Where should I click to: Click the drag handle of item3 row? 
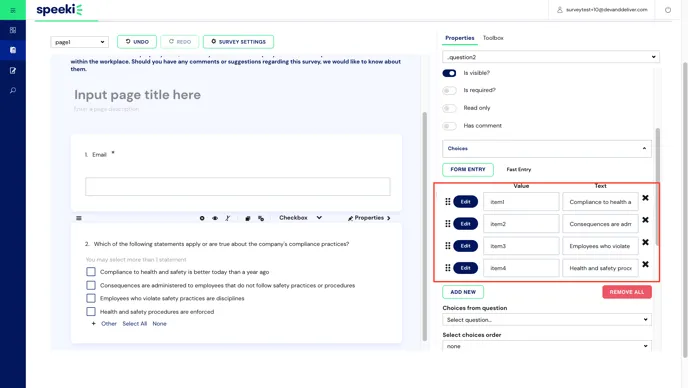448,246
